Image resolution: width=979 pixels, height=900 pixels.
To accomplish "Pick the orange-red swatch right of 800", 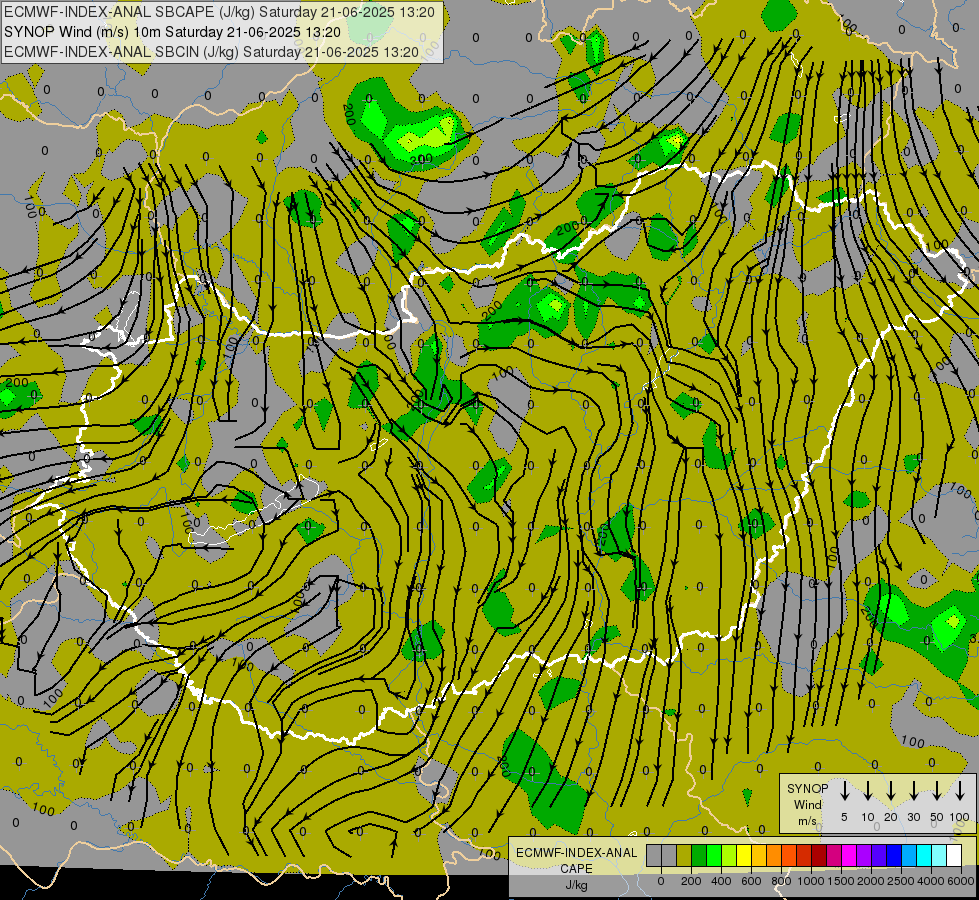I will 789,855.
